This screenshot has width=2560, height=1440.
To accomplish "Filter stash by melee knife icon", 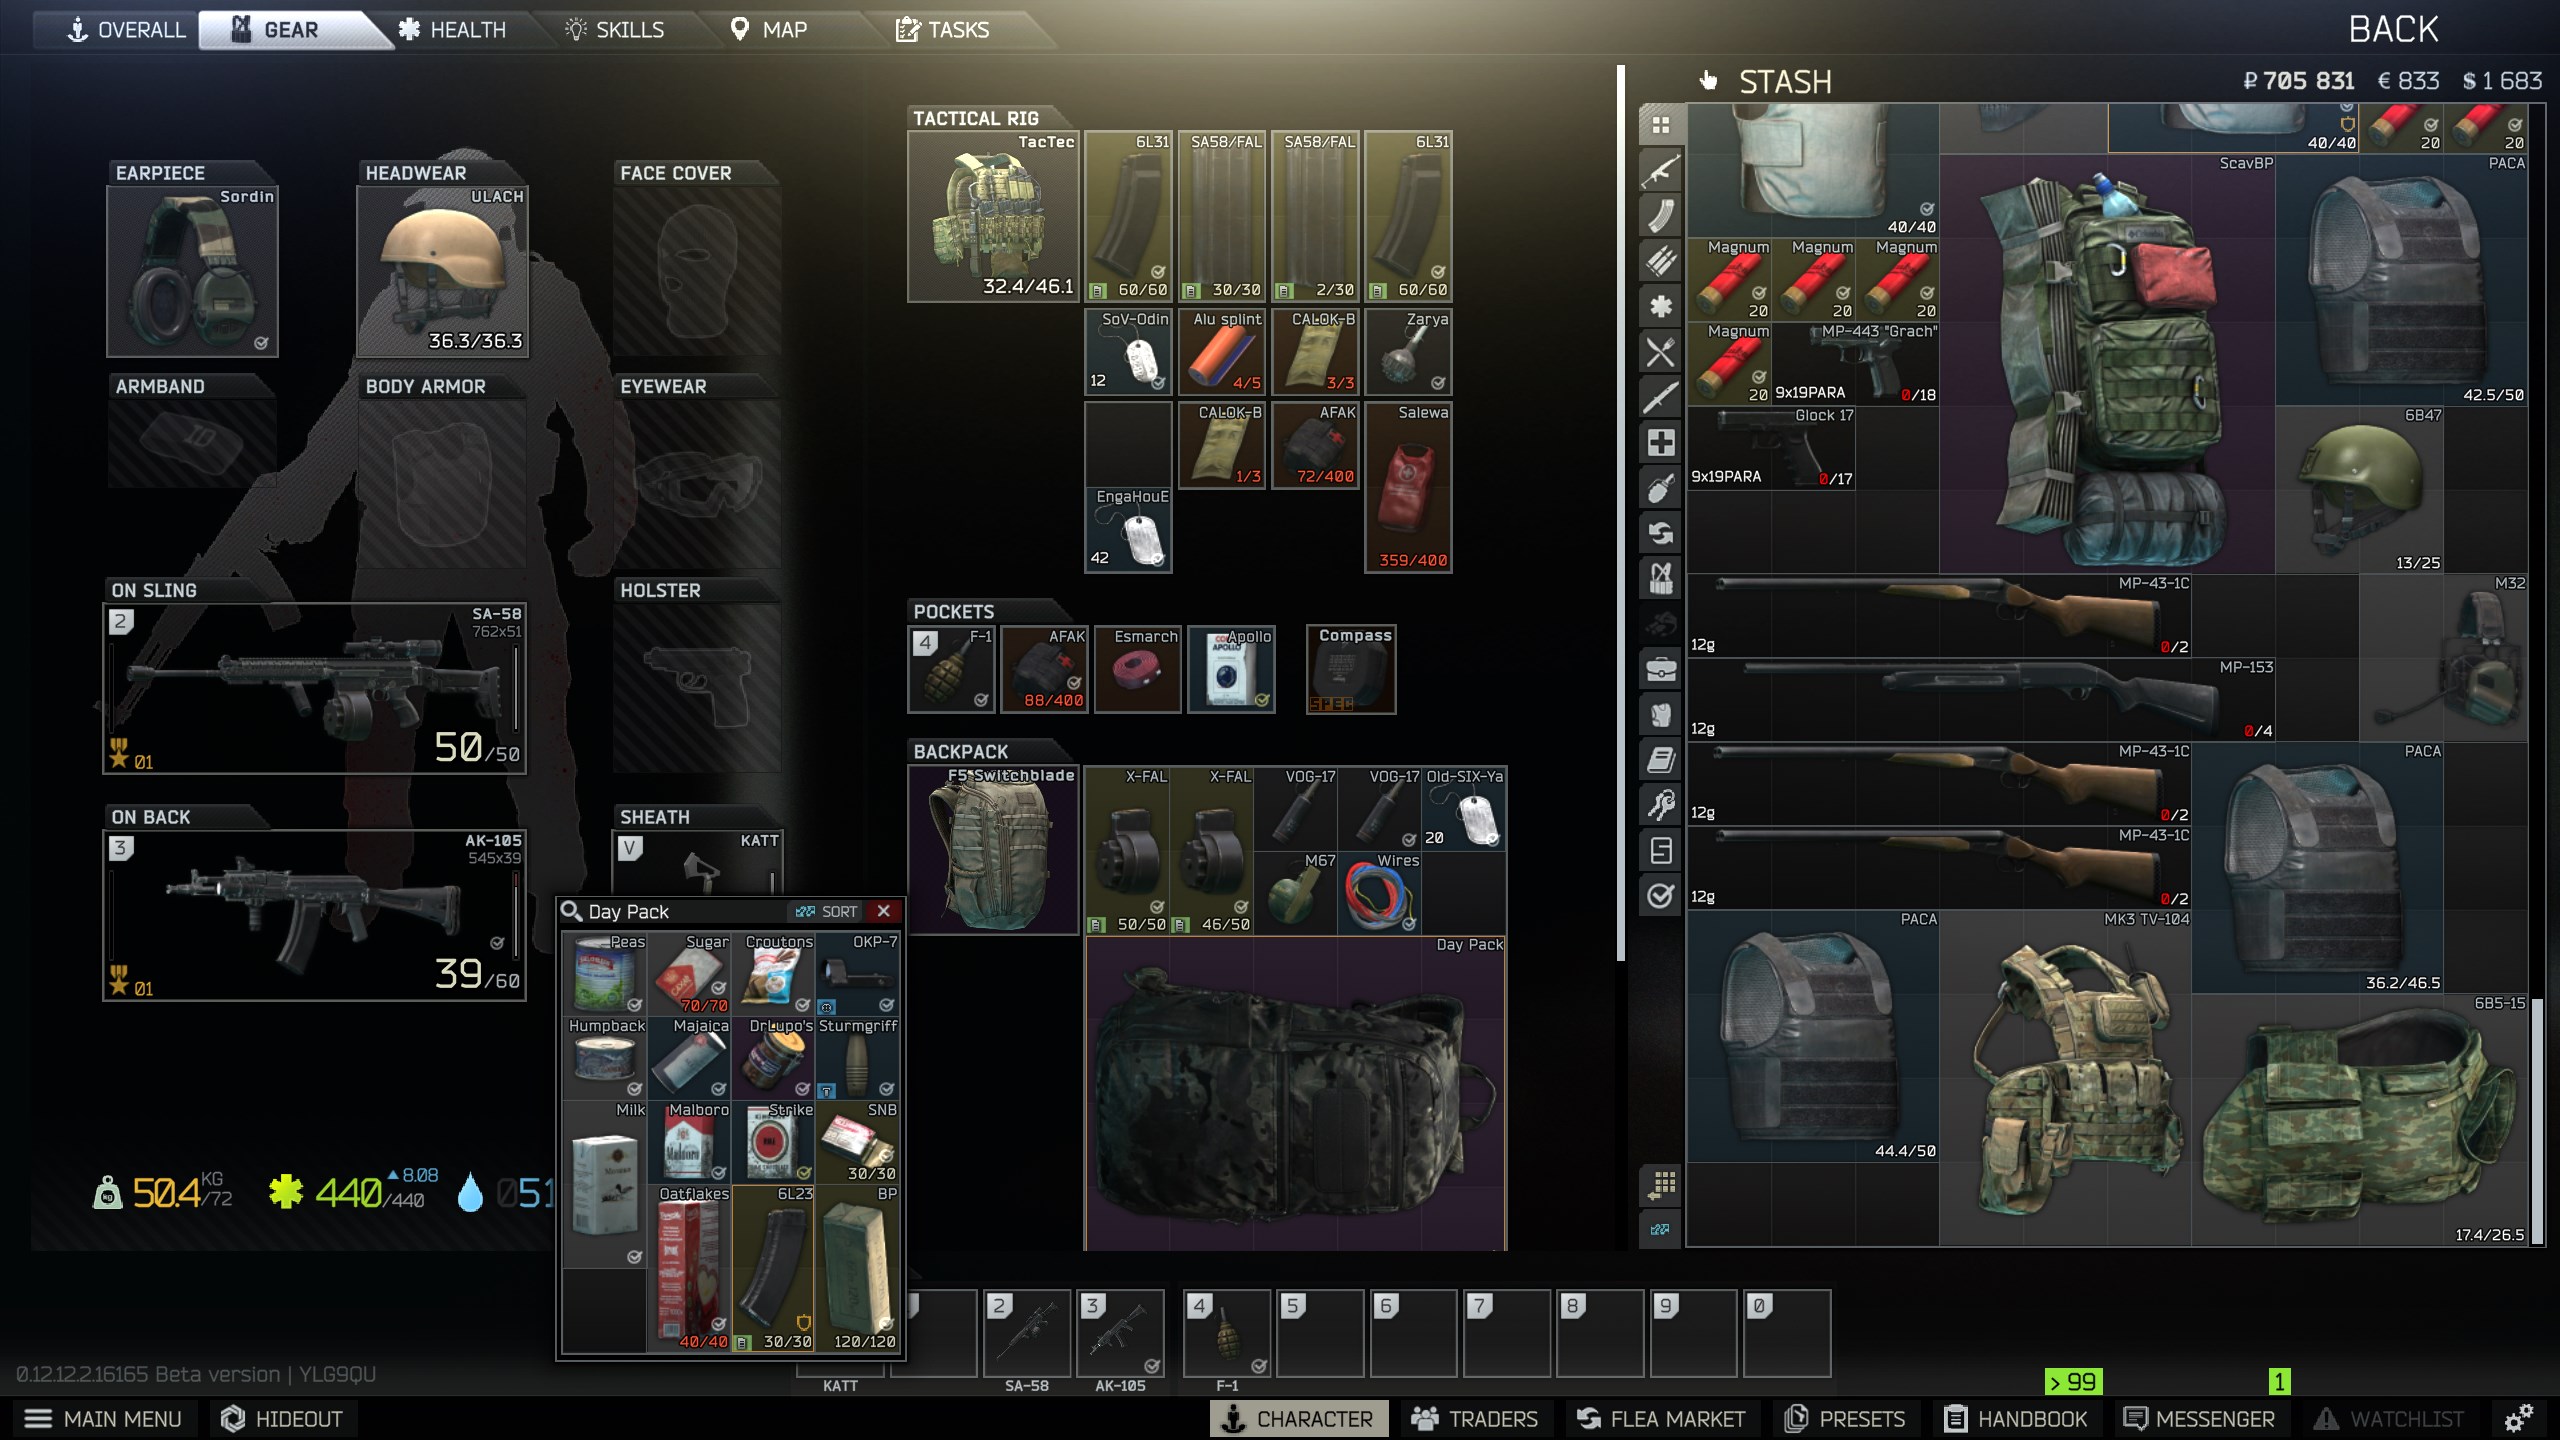I will 1661,397.
